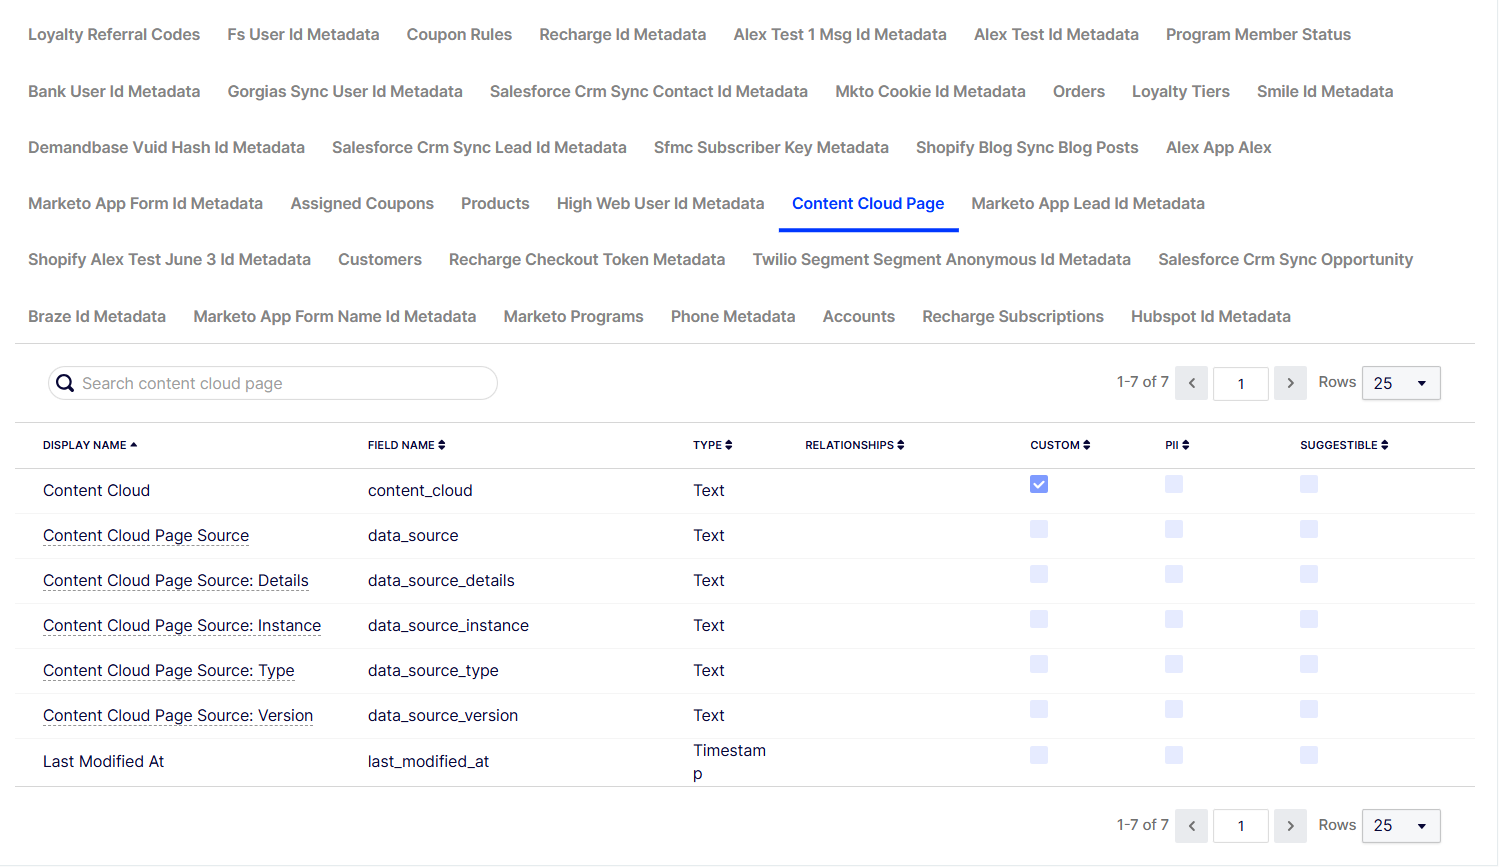Go to previous page using top arrow
Image resolution: width=1499 pixels, height=867 pixels.
1192,383
